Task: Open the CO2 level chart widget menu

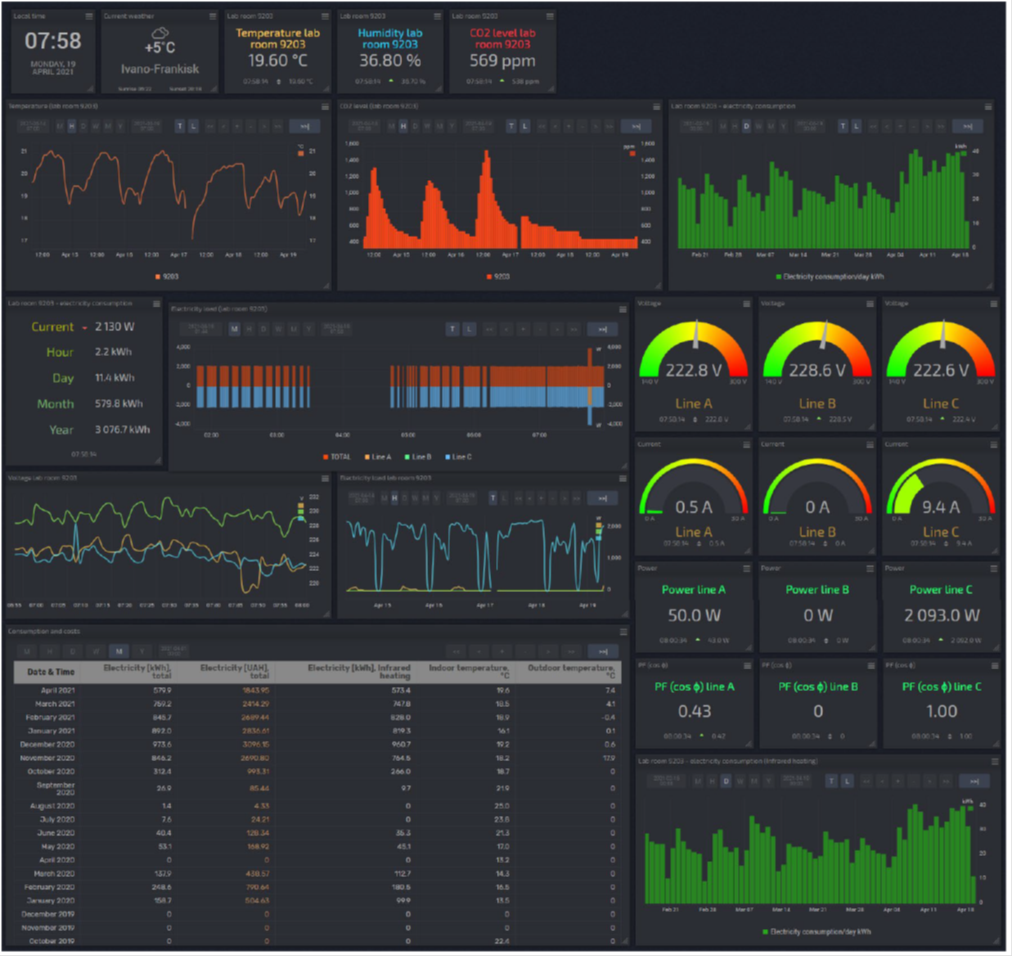Action: [656, 107]
